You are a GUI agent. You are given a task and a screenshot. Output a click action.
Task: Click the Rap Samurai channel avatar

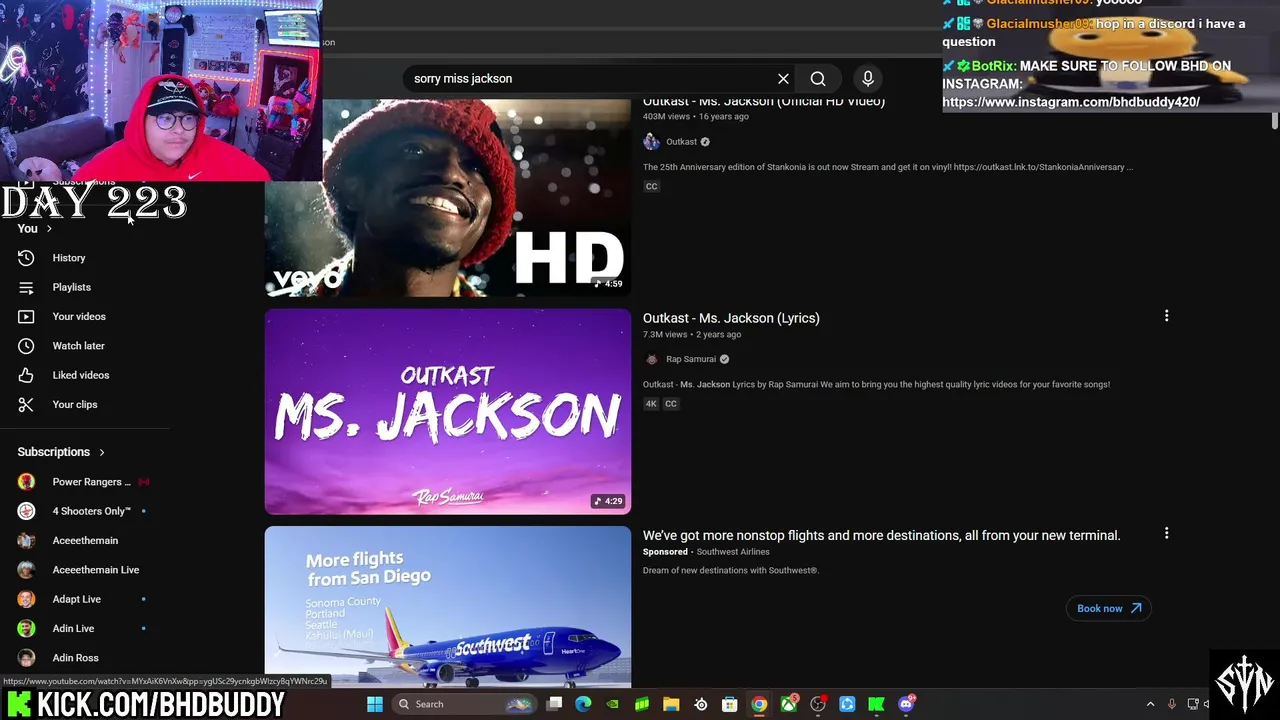[x=652, y=359]
